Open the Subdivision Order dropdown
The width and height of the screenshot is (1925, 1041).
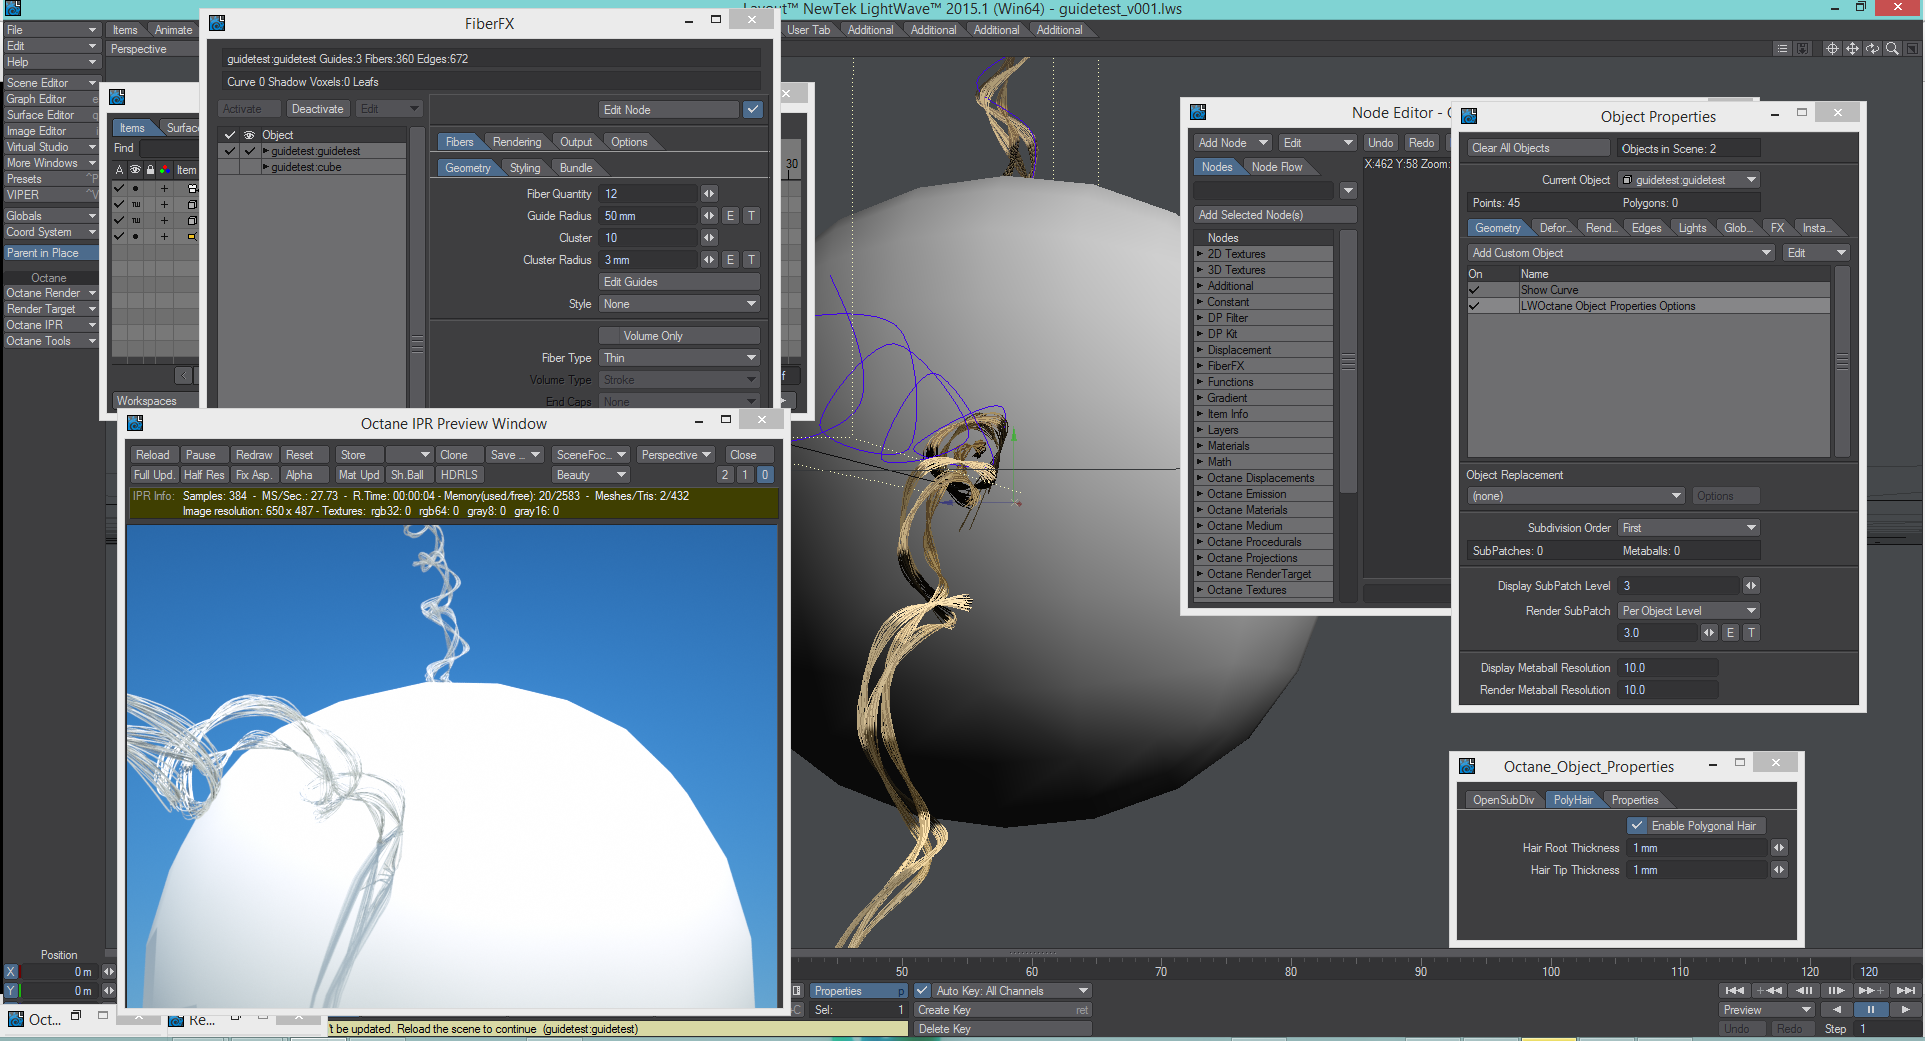point(1689,528)
